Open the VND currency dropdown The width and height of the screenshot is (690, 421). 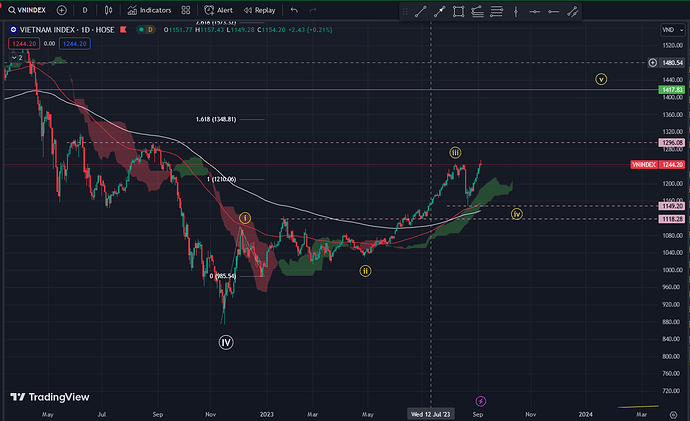[672, 29]
